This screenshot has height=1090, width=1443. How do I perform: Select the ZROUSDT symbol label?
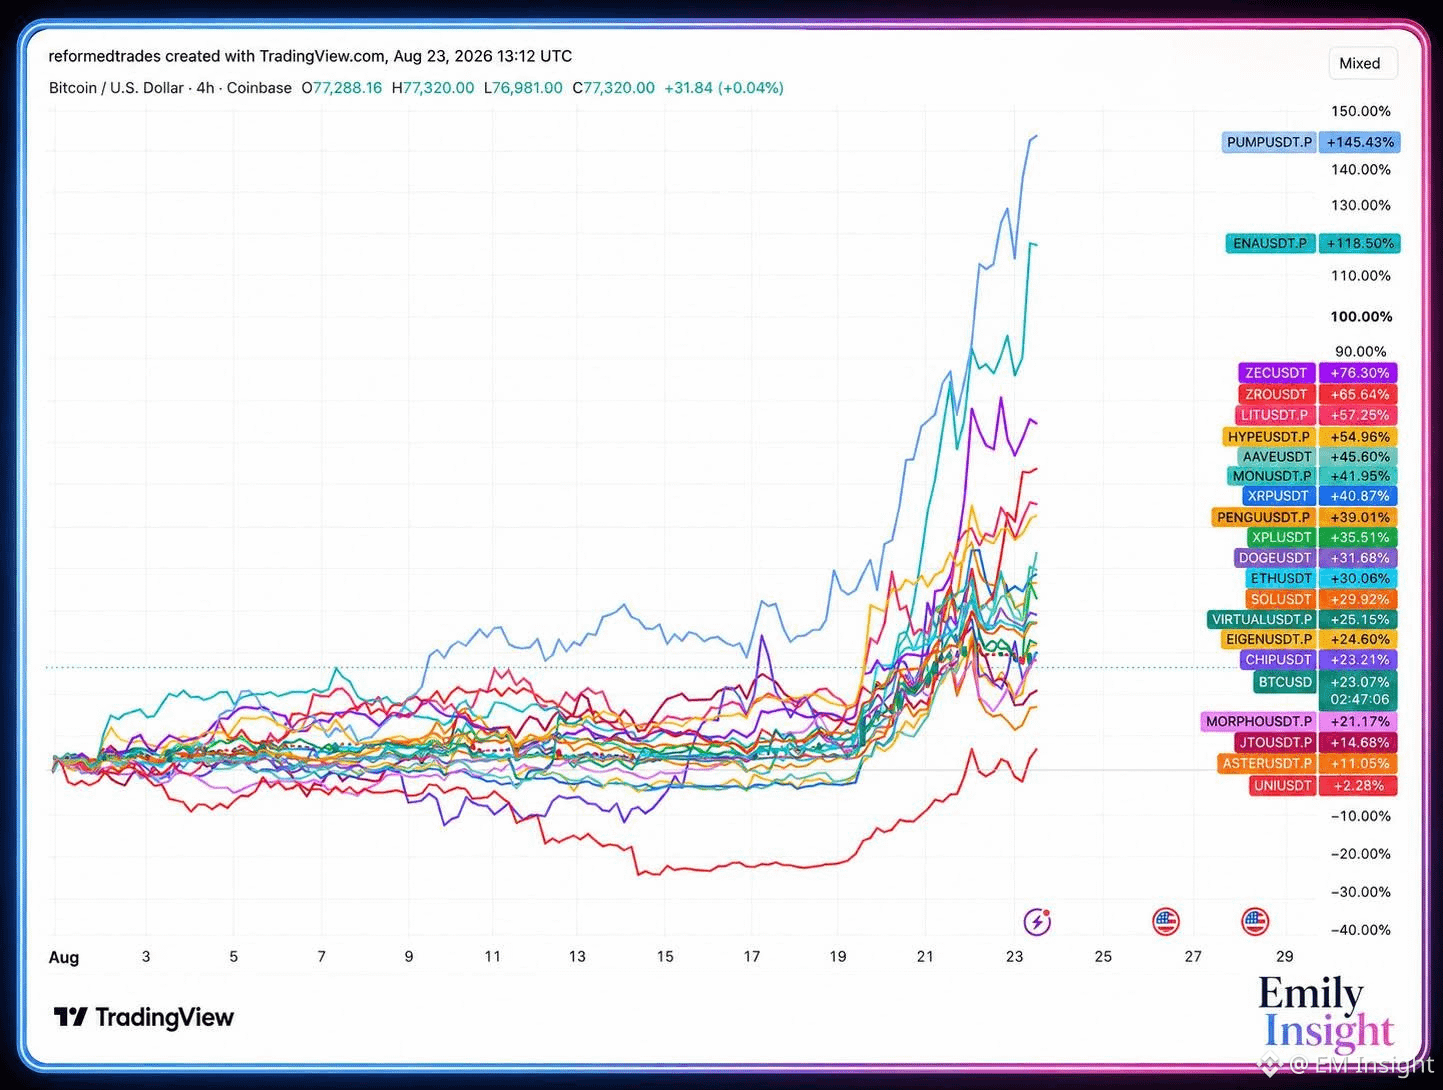coord(1276,394)
